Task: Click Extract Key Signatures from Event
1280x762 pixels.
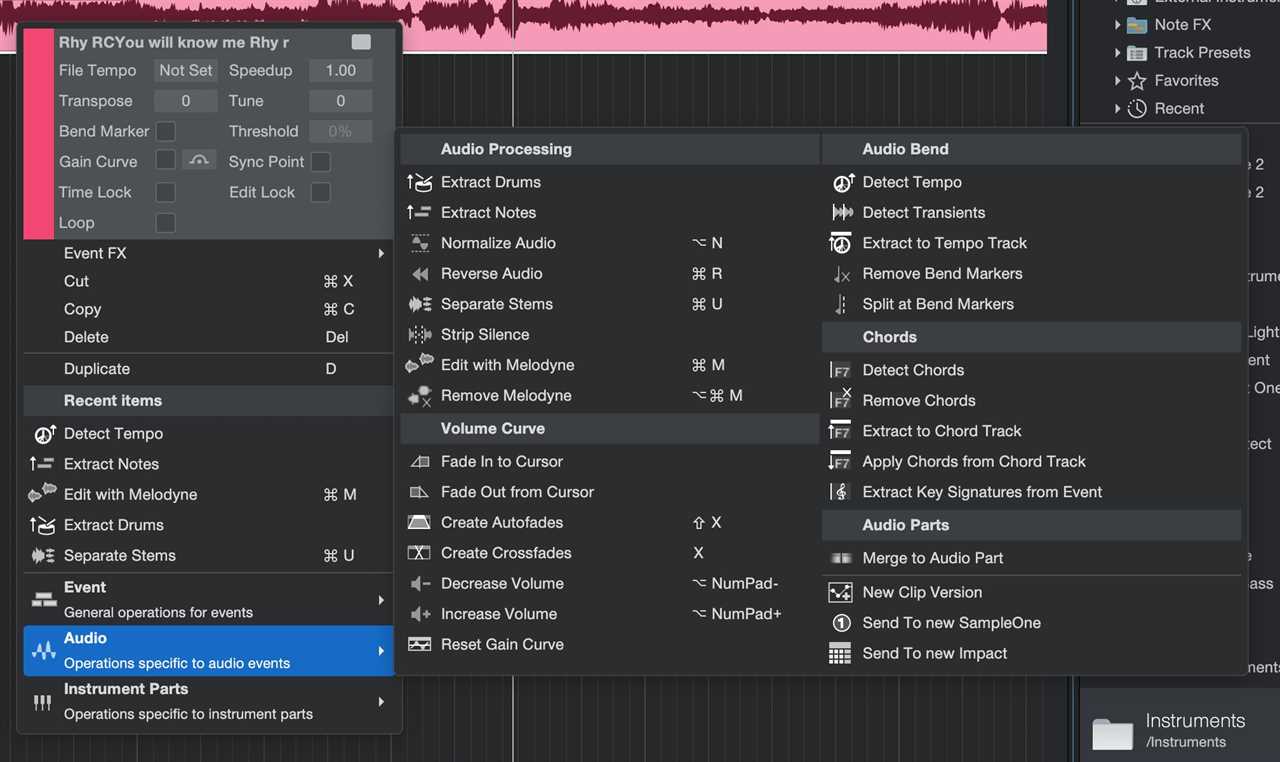Action: pos(981,492)
